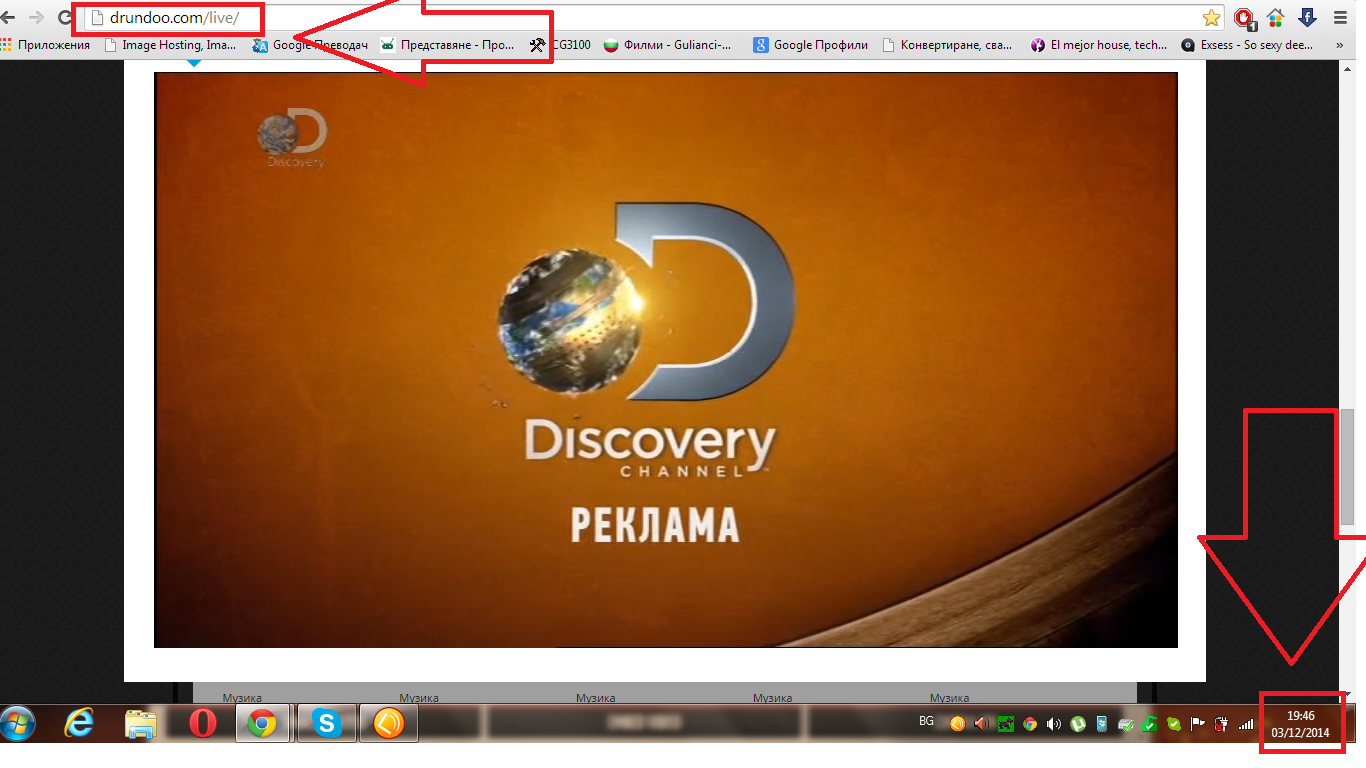Click the Discovery Channel live video player
Viewport: 1366px width, 768px height.
point(666,360)
